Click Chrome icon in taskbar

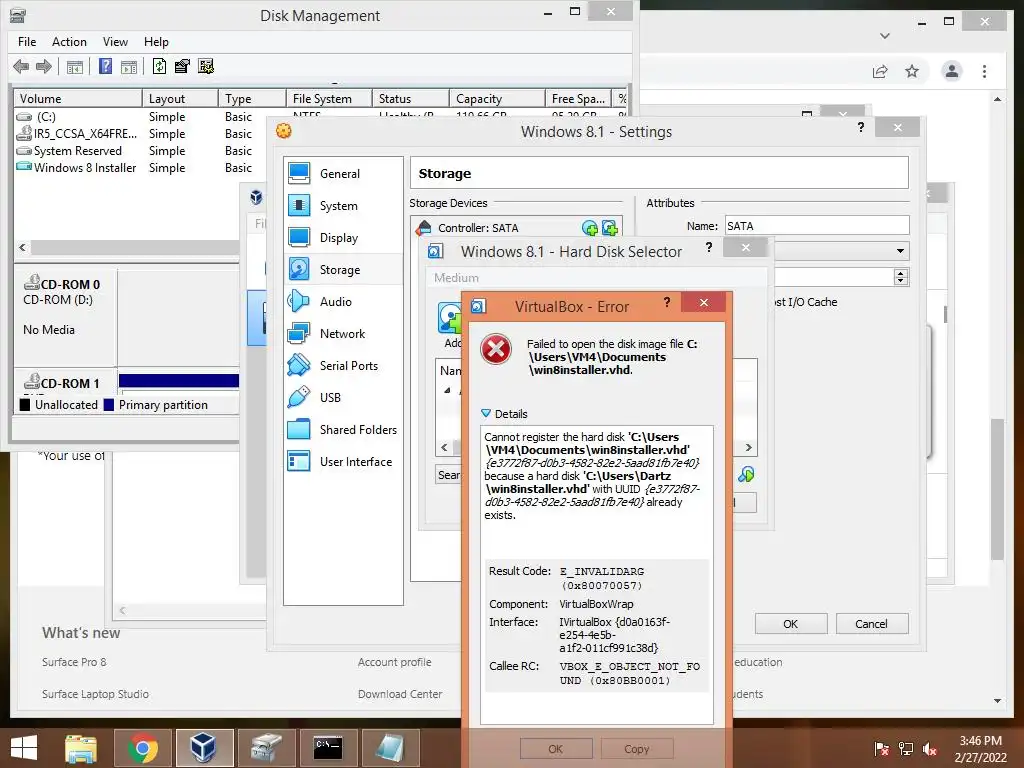142,748
